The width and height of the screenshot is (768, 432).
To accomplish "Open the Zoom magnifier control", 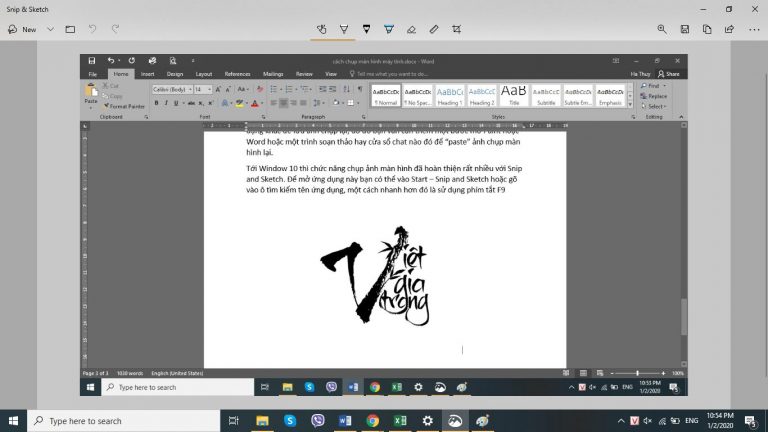I will coord(662,30).
